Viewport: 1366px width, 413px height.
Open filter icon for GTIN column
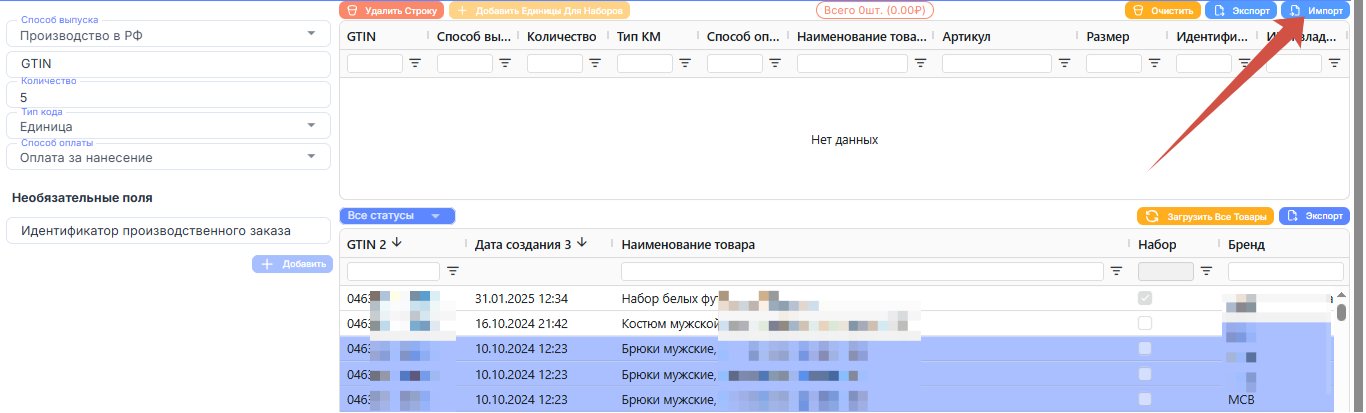[x=415, y=63]
